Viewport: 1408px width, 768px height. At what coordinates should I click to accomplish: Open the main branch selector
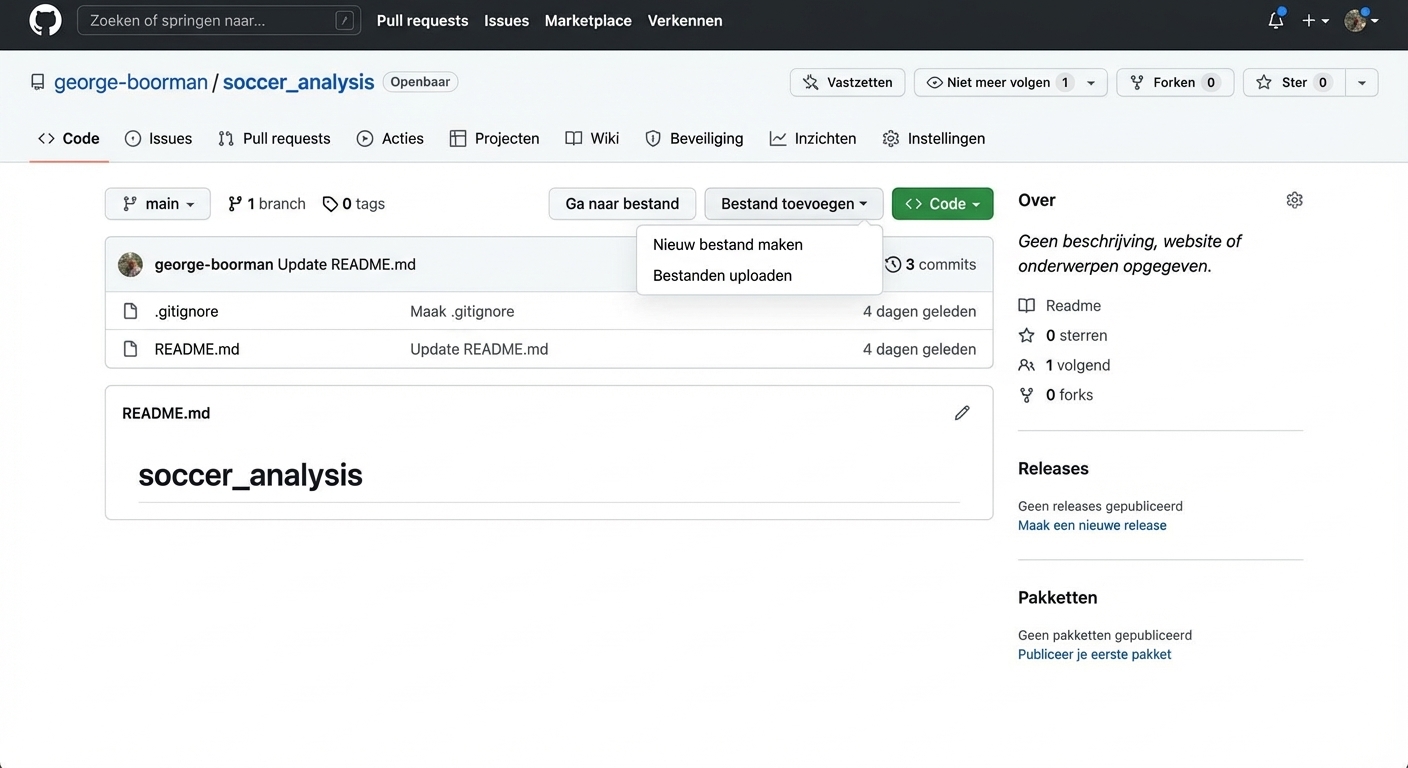click(157, 203)
